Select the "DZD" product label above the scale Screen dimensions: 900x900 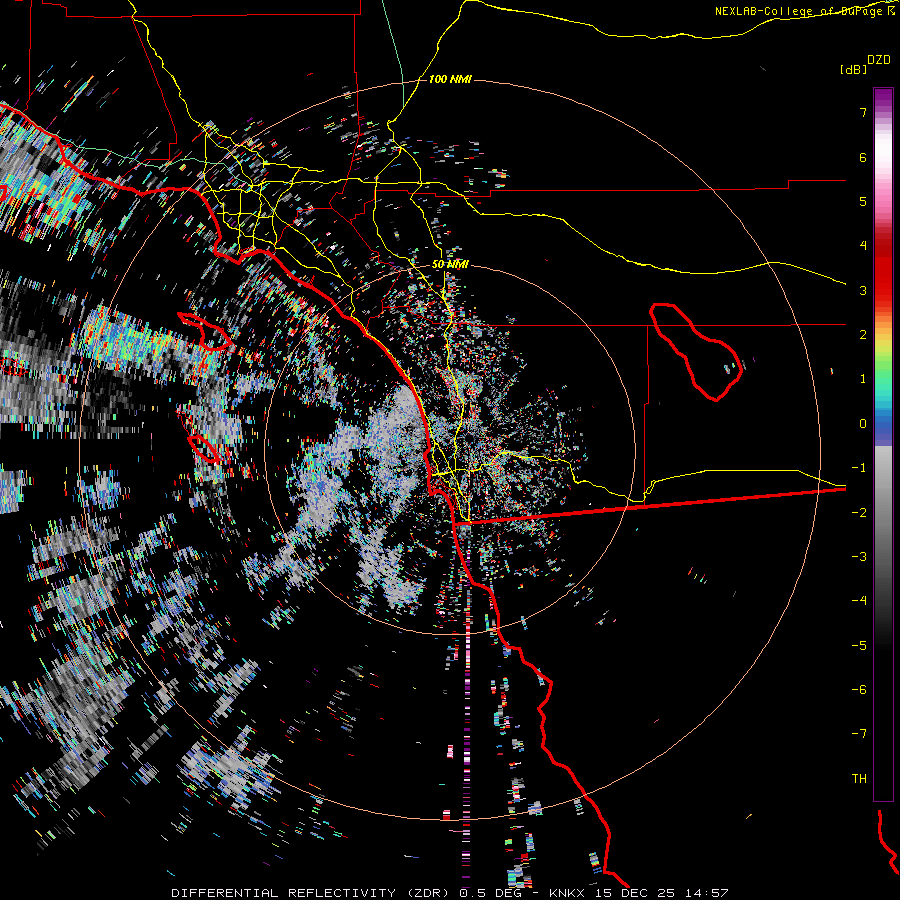879,59
